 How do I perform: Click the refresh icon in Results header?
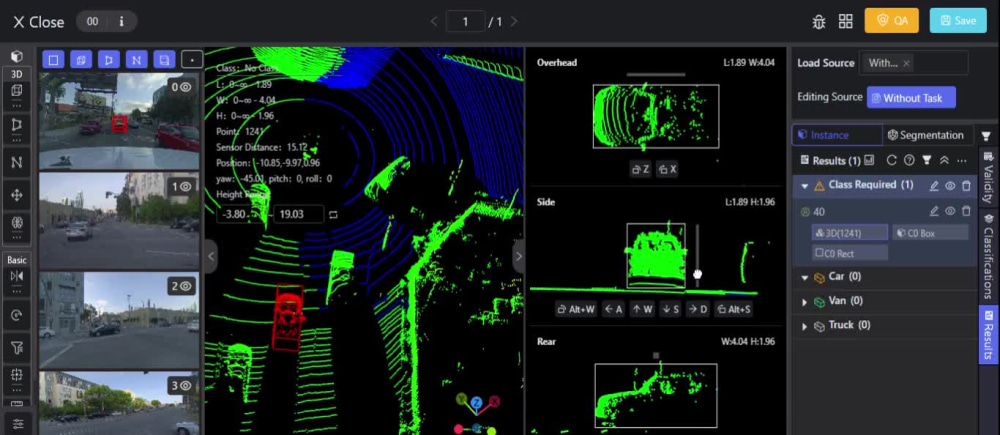(x=892, y=161)
